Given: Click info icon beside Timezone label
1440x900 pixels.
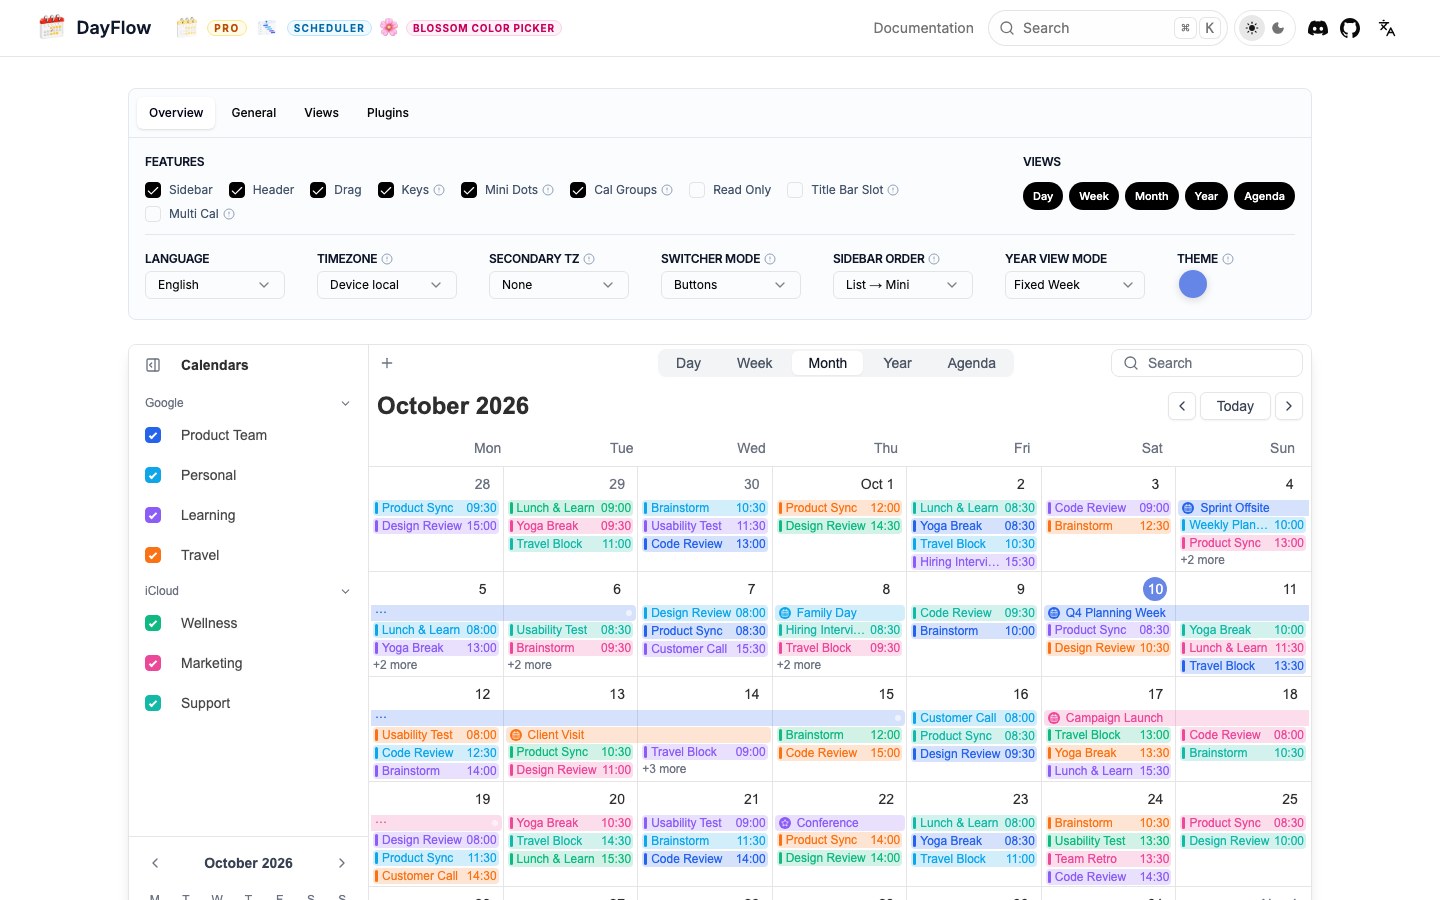Looking at the screenshot, I should (387, 259).
